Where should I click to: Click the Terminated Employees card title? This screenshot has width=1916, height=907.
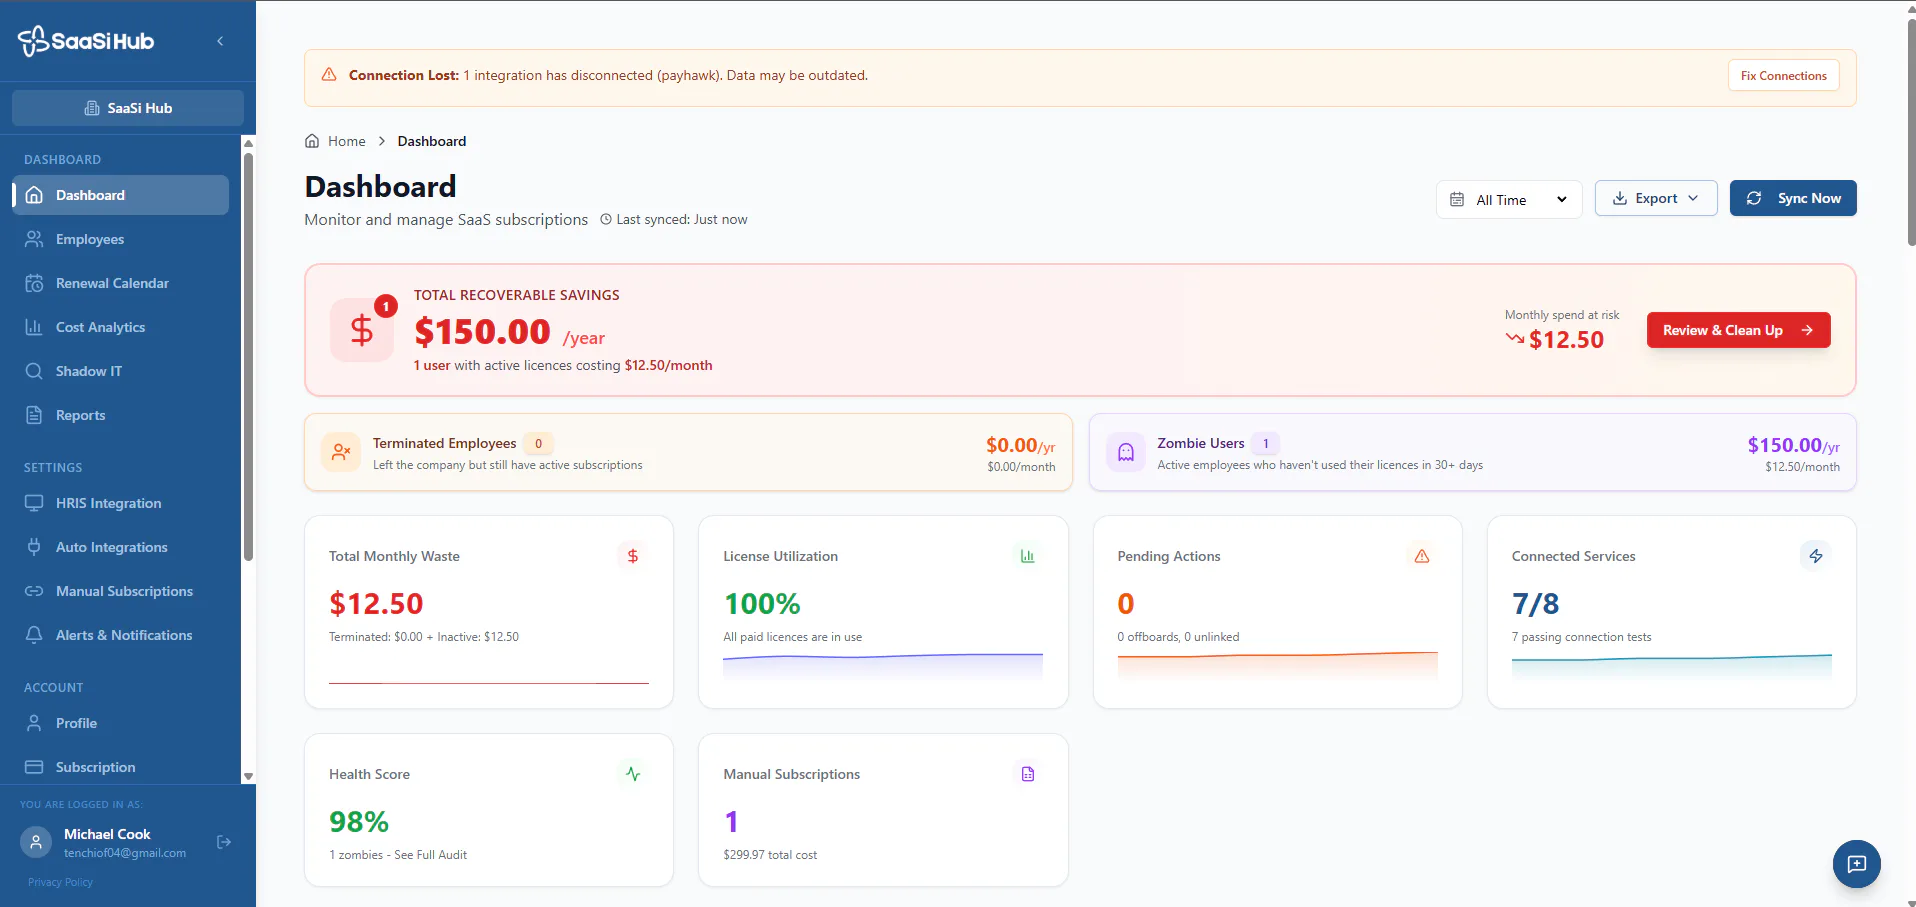[x=444, y=443]
